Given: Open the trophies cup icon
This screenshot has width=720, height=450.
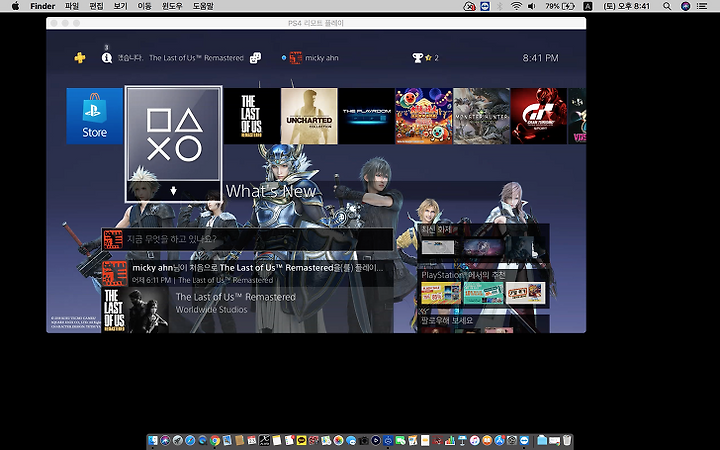Looking at the screenshot, I should coord(417,58).
